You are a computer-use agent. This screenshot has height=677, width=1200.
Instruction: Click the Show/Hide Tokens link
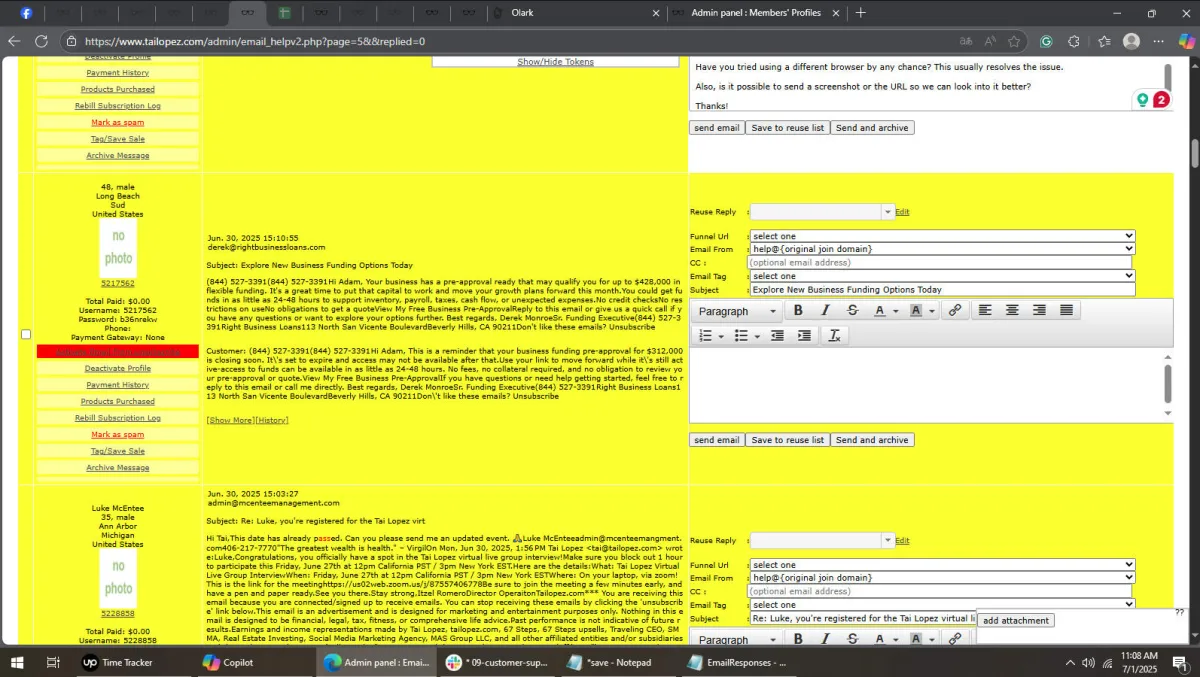(x=555, y=62)
